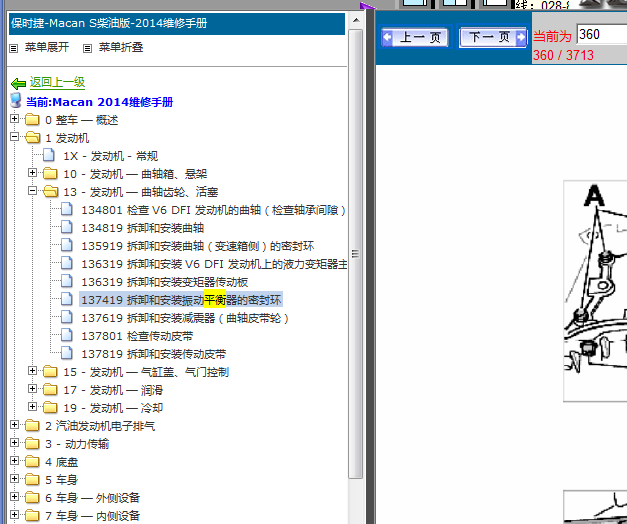Click document icon of 137419 row
The height and width of the screenshot is (524, 627).
[67, 298]
